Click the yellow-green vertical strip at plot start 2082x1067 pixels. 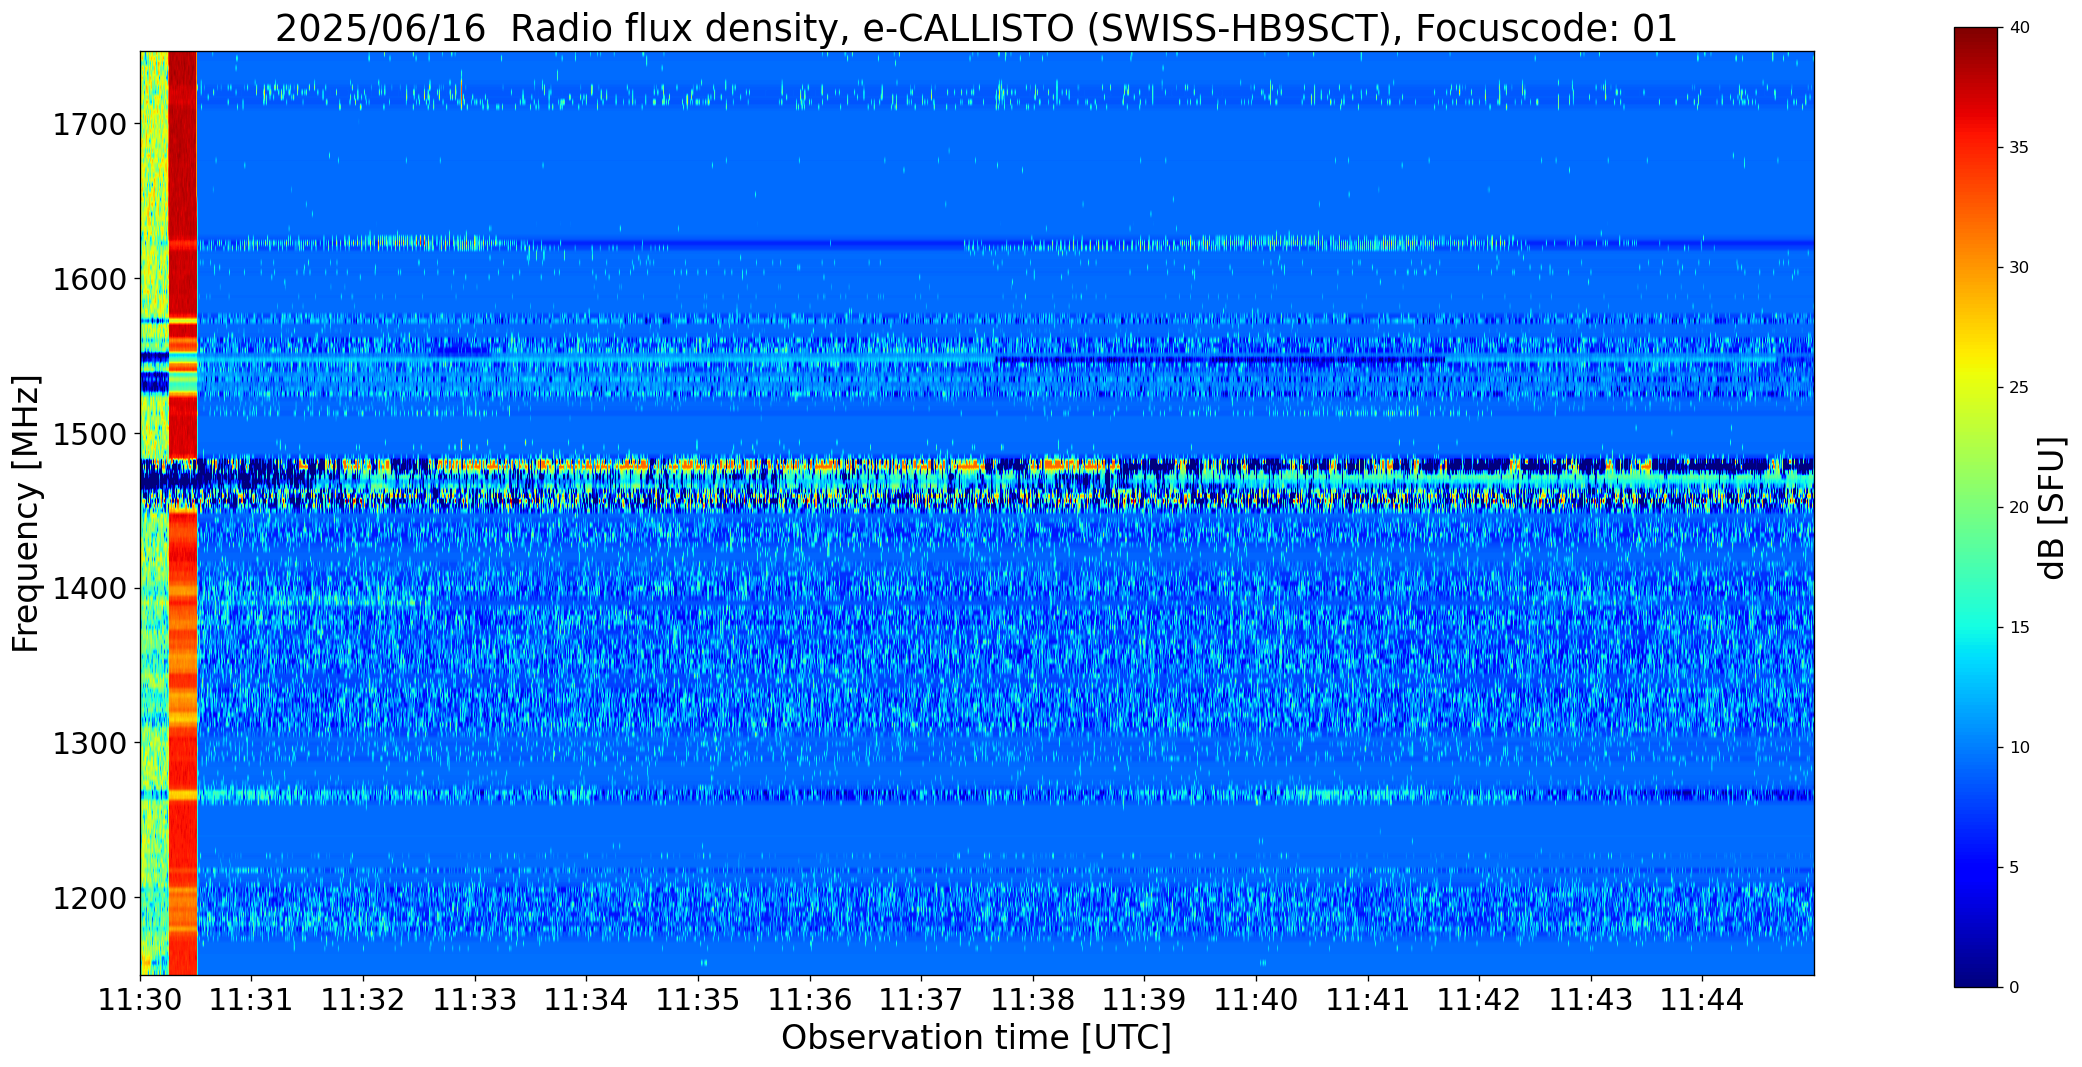[x=154, y=513]
